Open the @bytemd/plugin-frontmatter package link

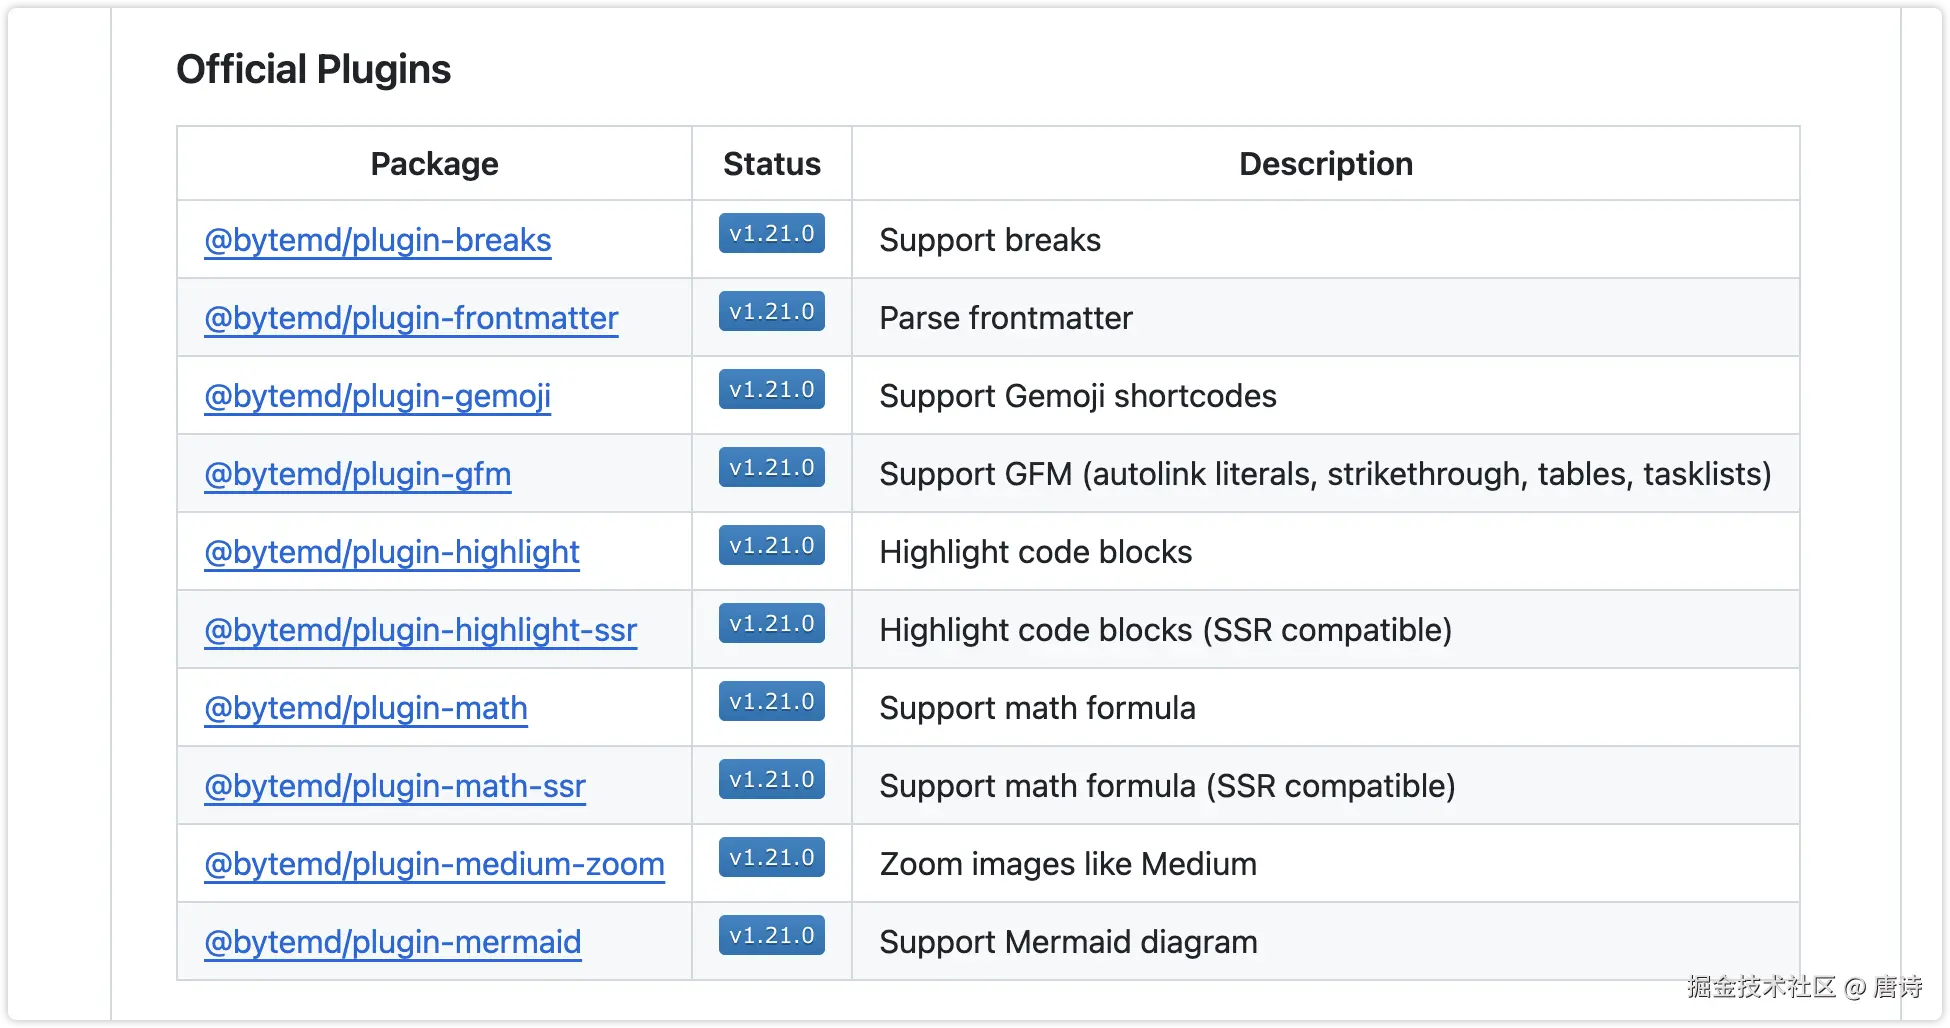click(x=411, y=318)
